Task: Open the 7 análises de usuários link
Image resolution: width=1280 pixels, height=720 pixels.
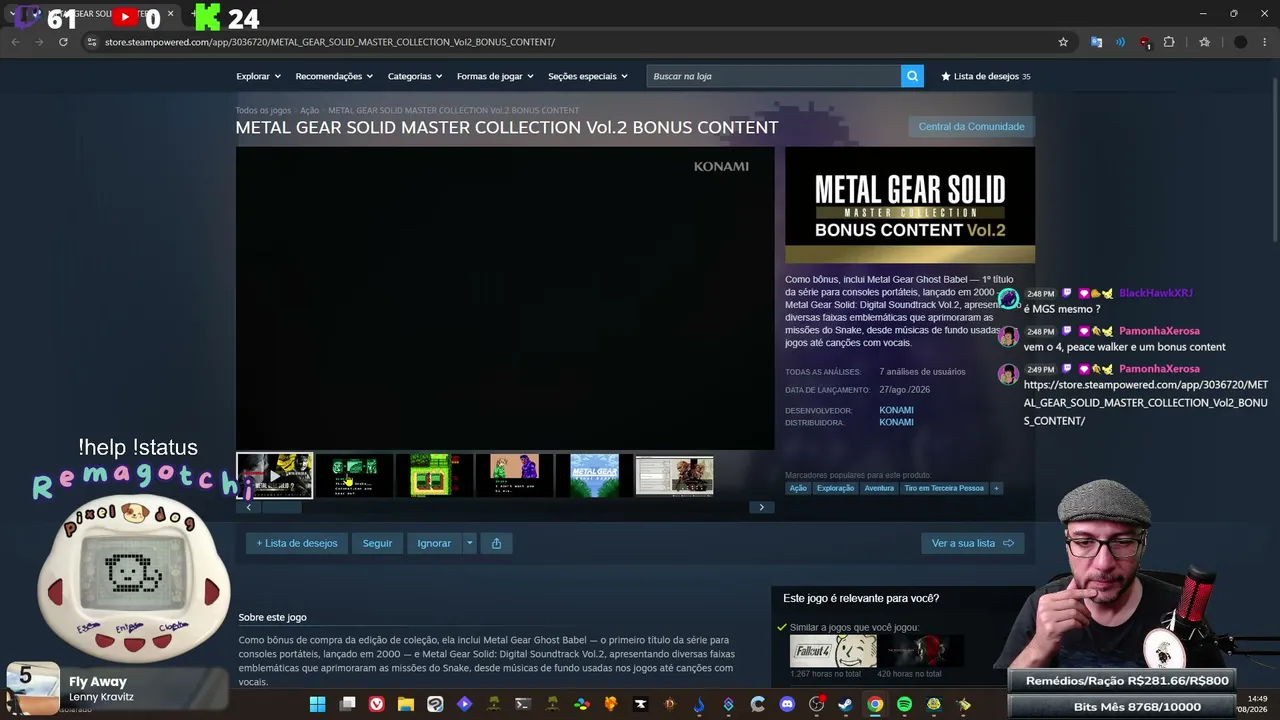Action: click(922, 372)
